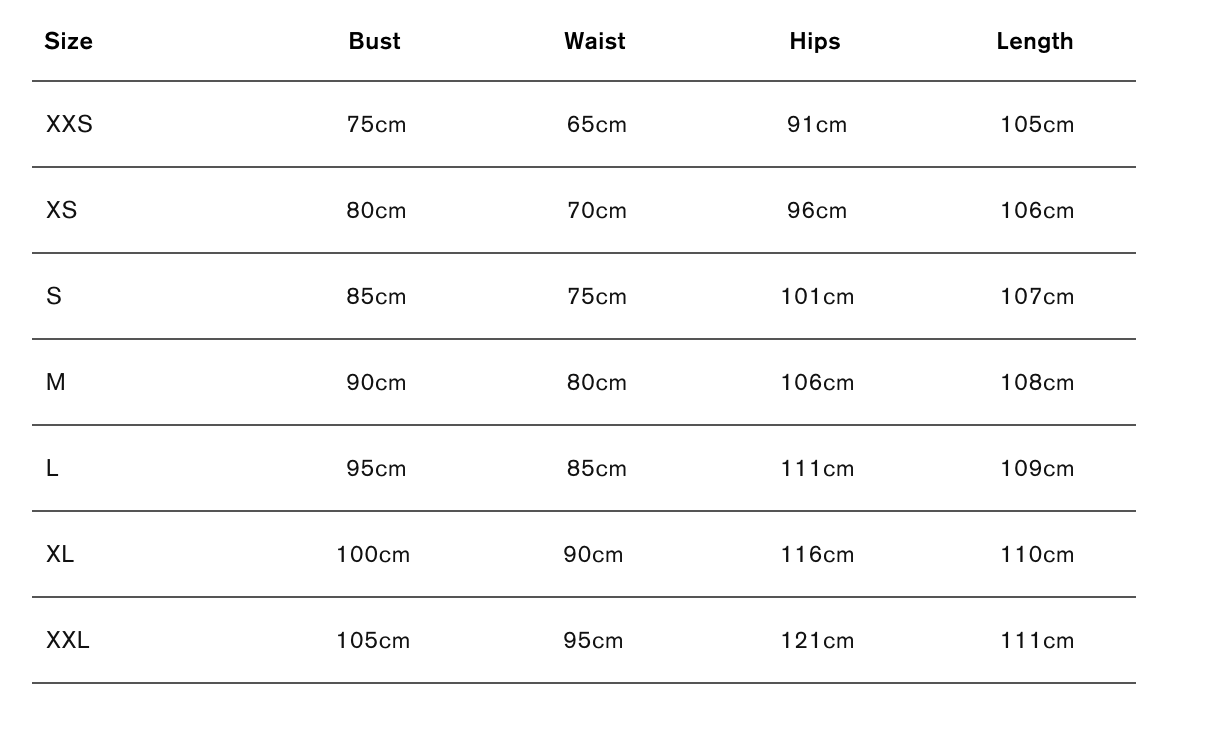1208x742 pixels.
Task: Select the XXS size row label
Action: coord(69,125)
